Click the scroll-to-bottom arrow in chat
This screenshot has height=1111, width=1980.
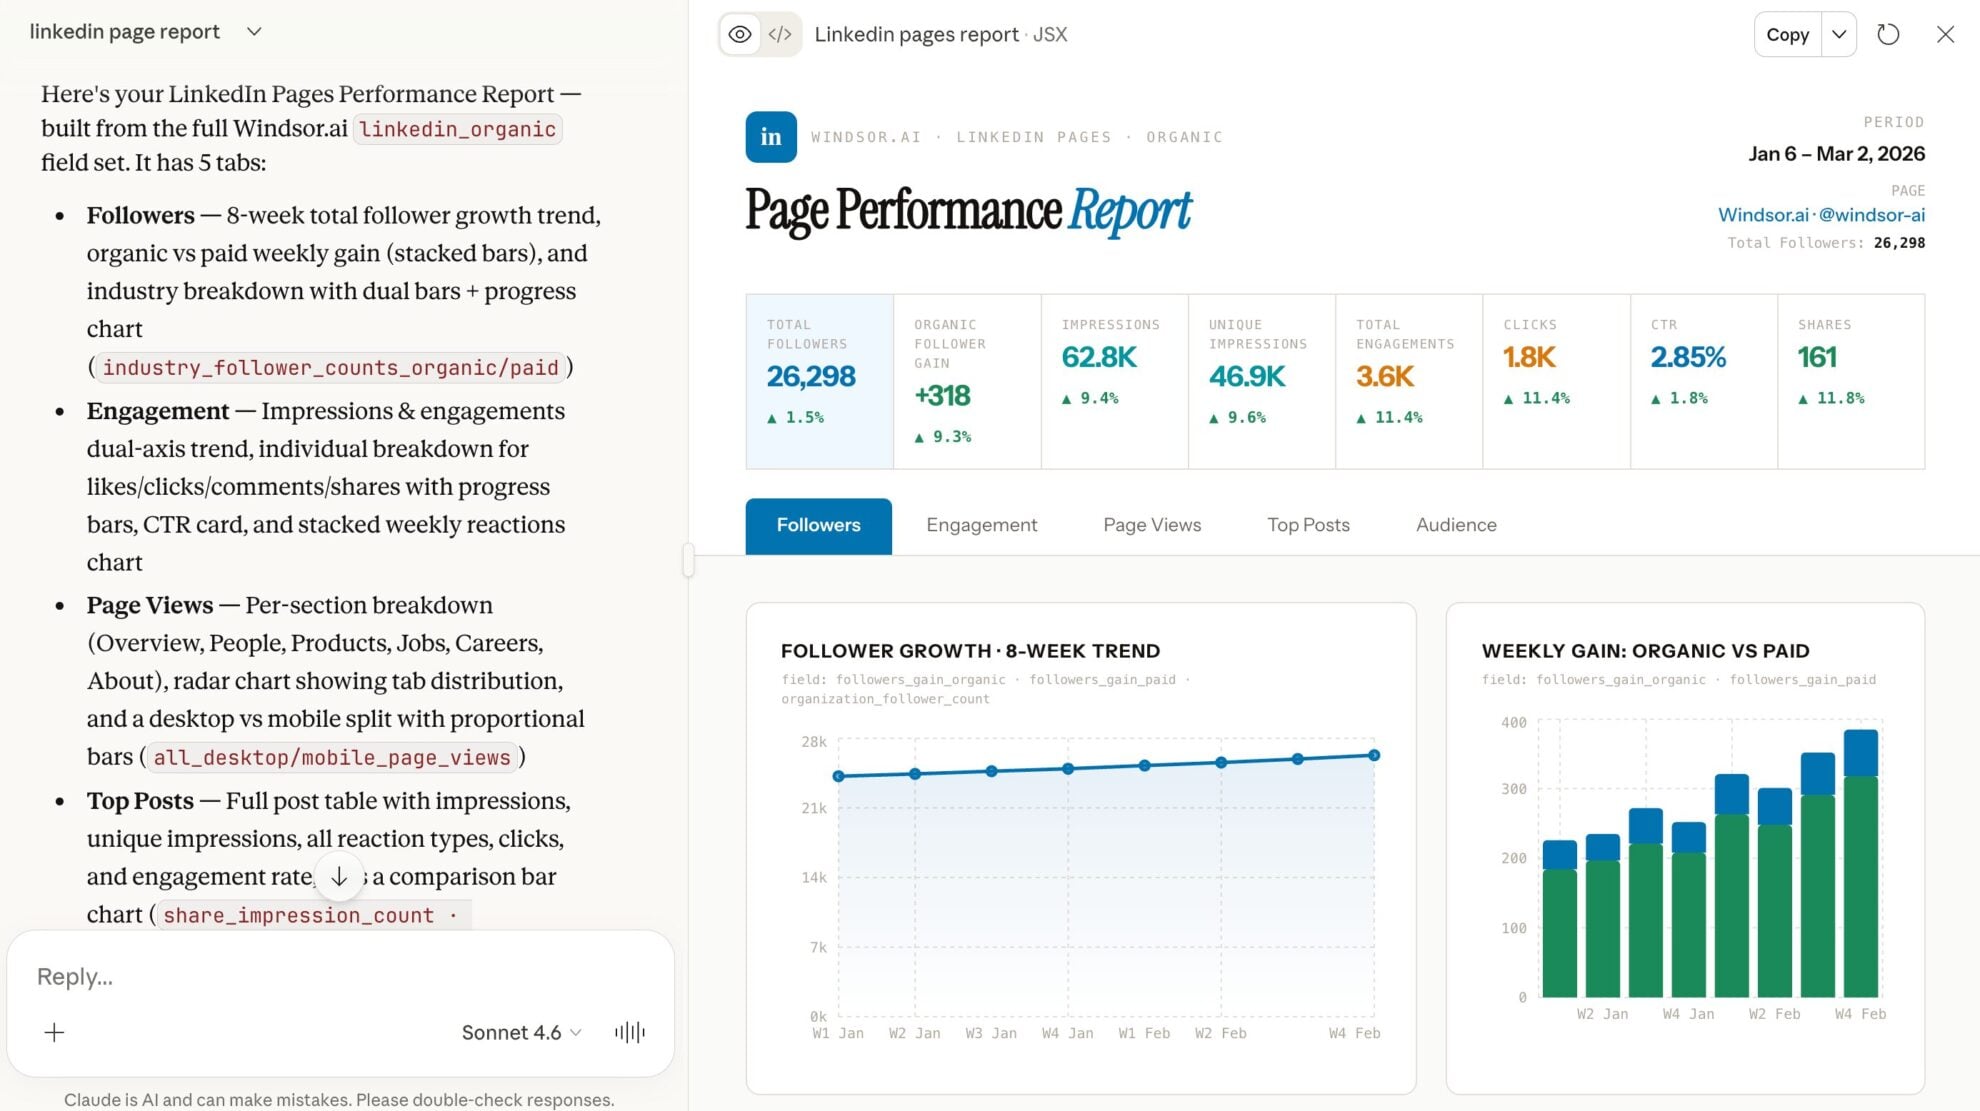pyautogui.click(x=340, y=876)
